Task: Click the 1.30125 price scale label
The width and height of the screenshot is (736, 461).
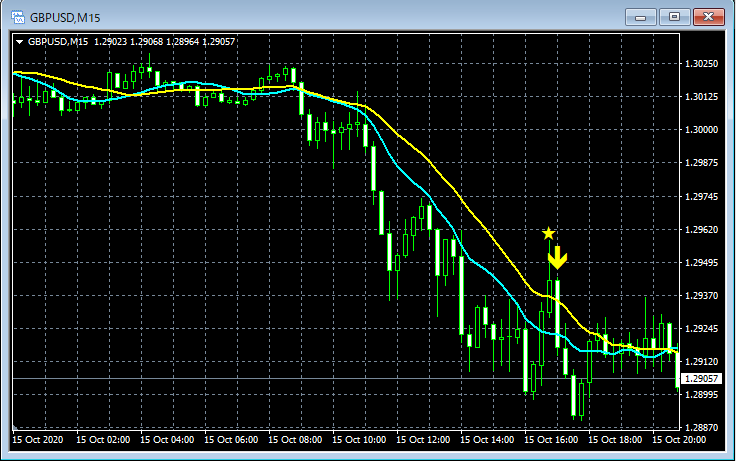Action: tap(701, 97)
